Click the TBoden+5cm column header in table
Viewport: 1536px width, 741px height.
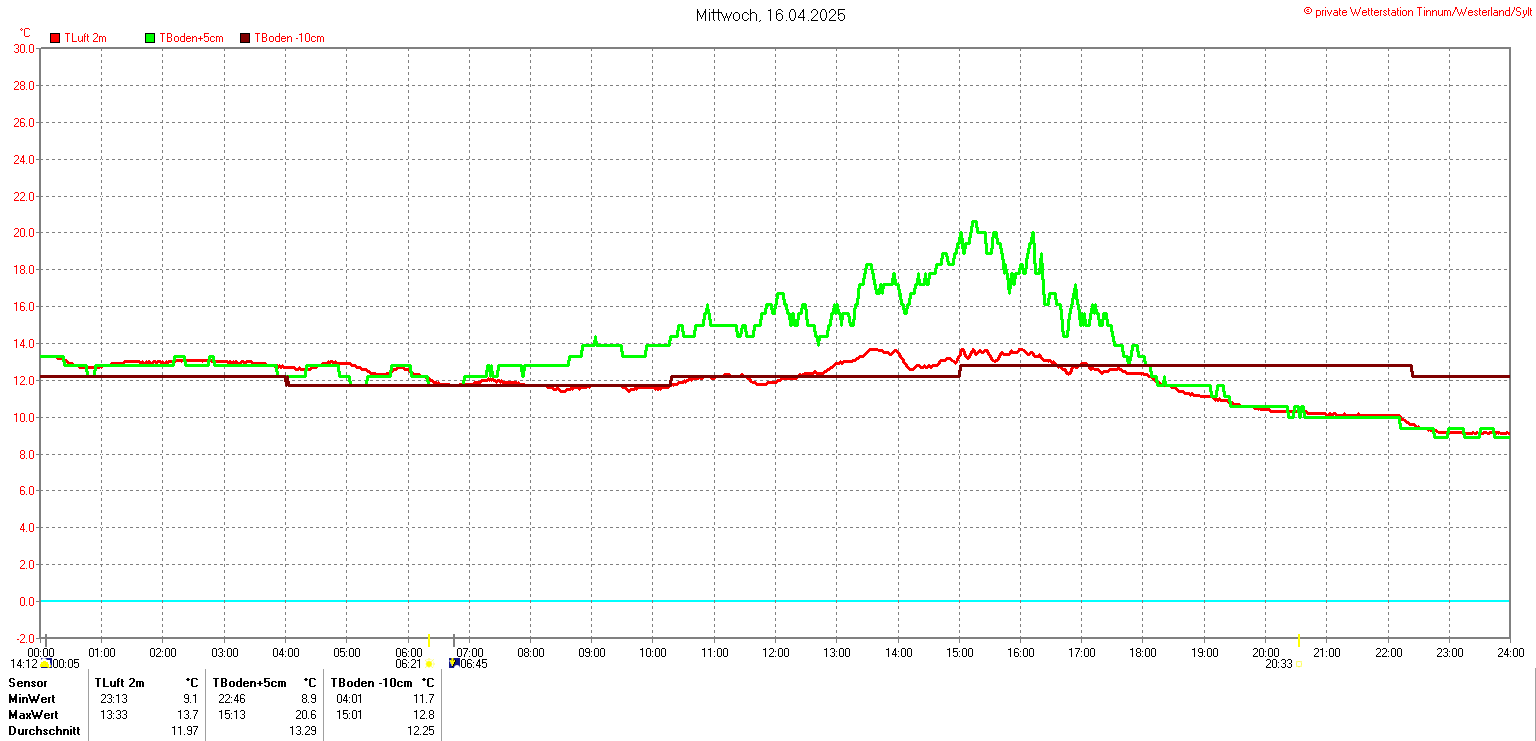click(249, 683)
